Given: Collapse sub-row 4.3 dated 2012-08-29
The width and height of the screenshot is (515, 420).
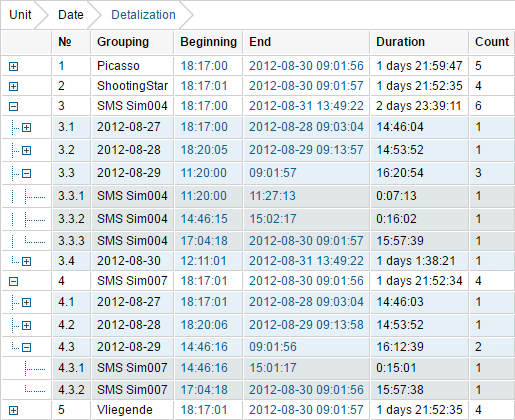Looking at the screenshot, I should point(27,347).
